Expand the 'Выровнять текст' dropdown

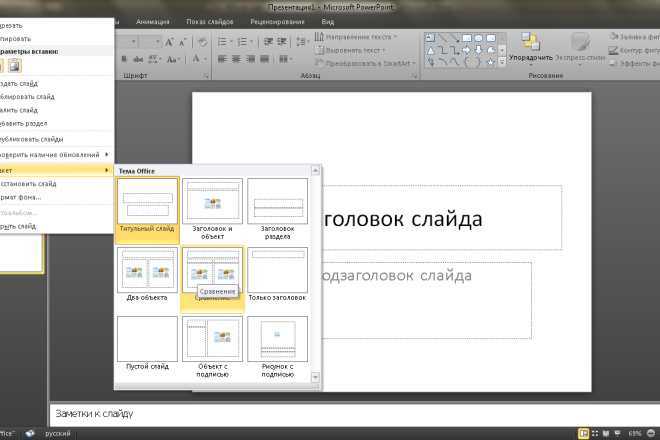(x=356, y=48)
